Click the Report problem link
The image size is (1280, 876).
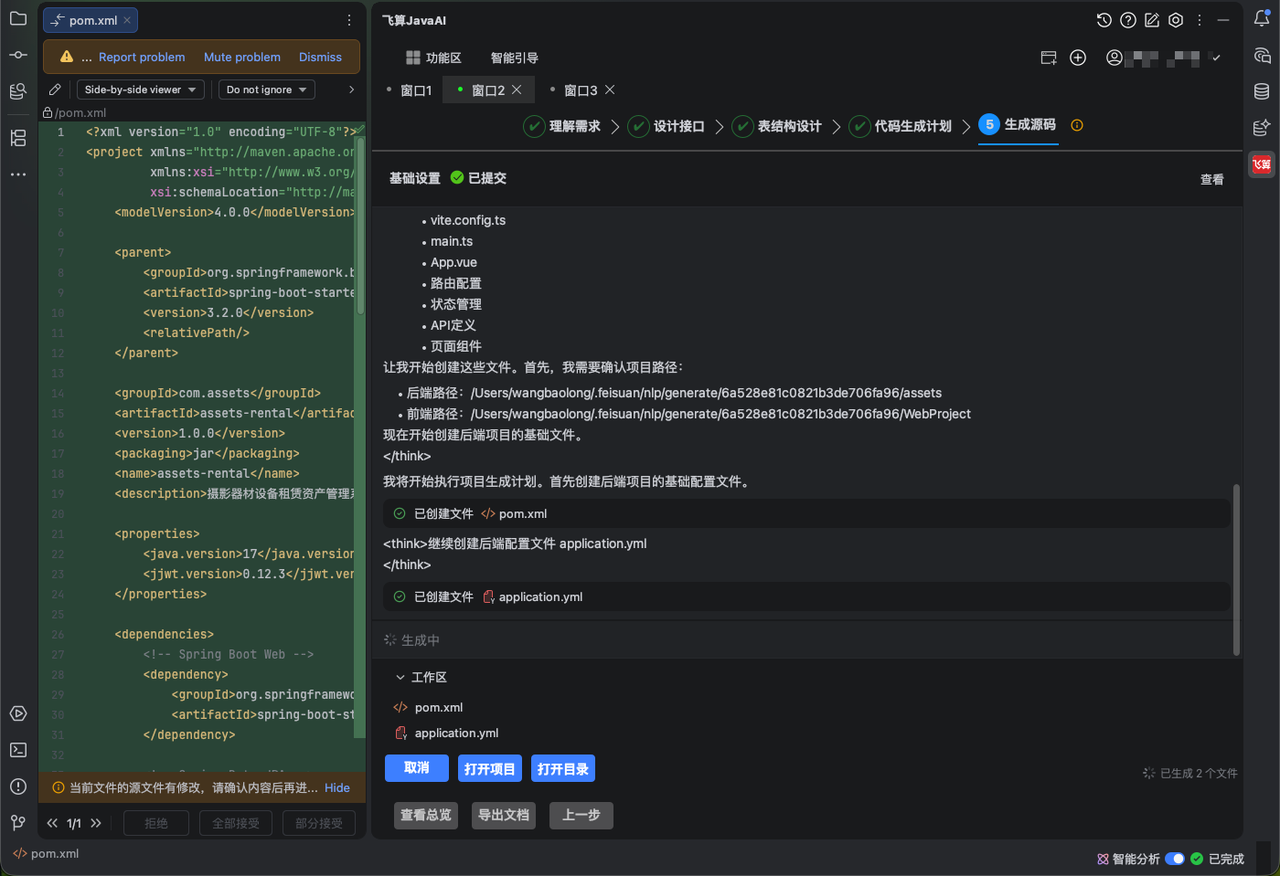pos(142,57)
